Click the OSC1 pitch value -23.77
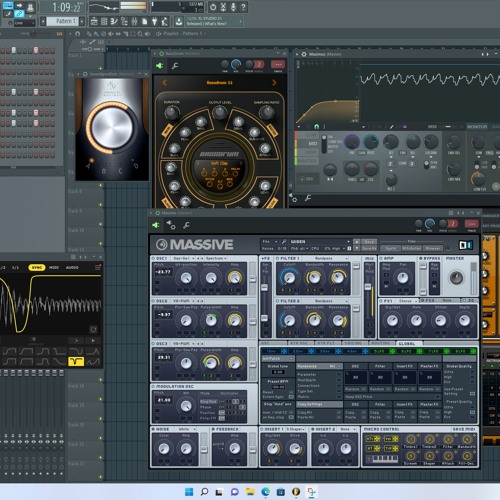The image size is (500, 500). [163, 272]
